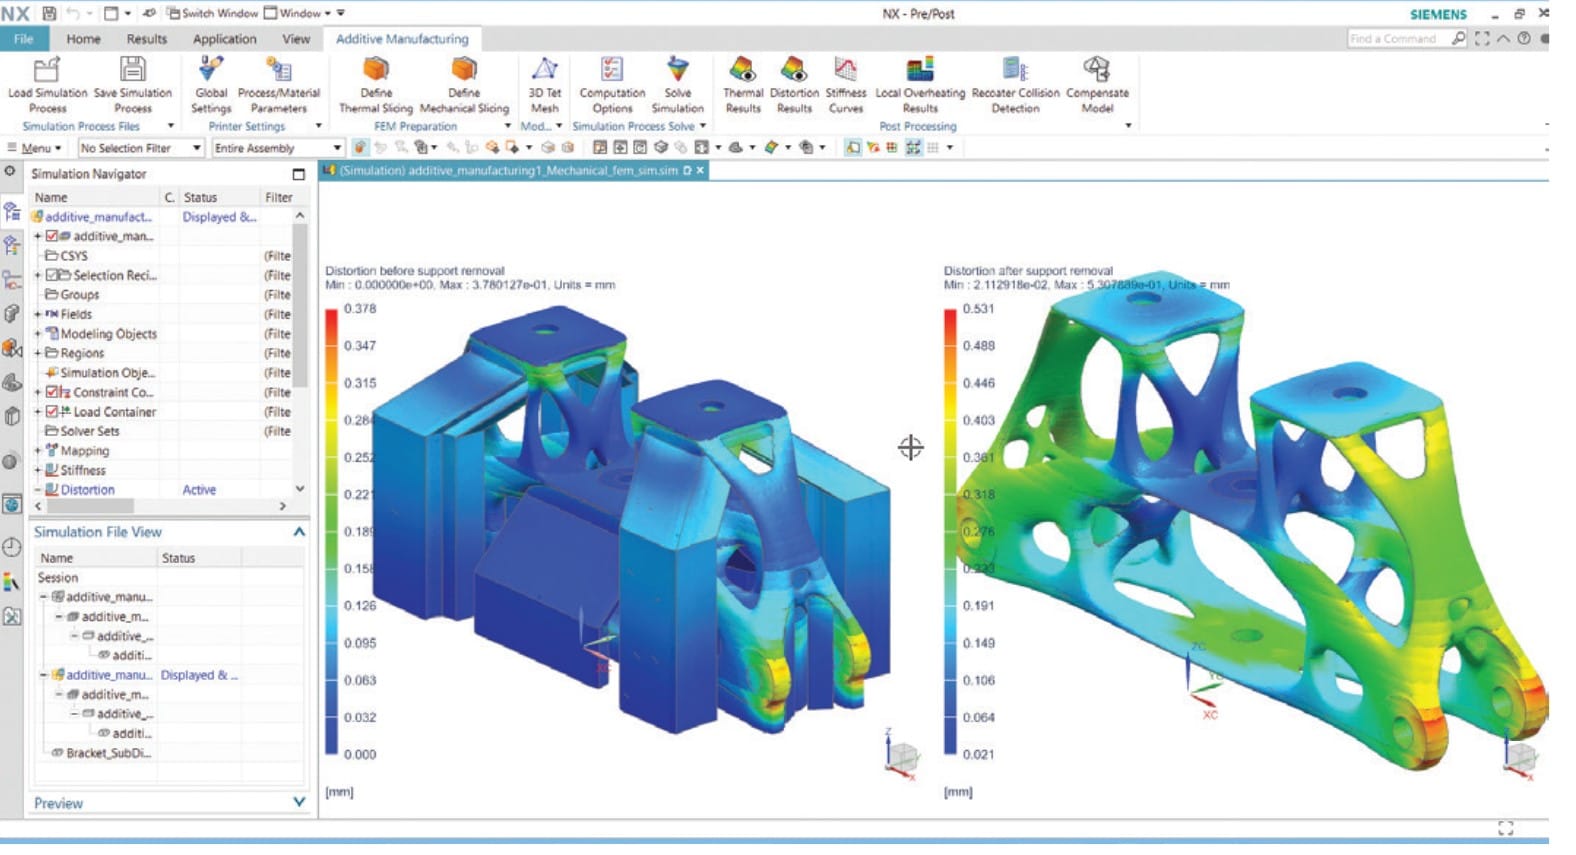The image size is (1576, 855).
Task: Run Recoater Collision Detection
Action: coord(1015,85)
